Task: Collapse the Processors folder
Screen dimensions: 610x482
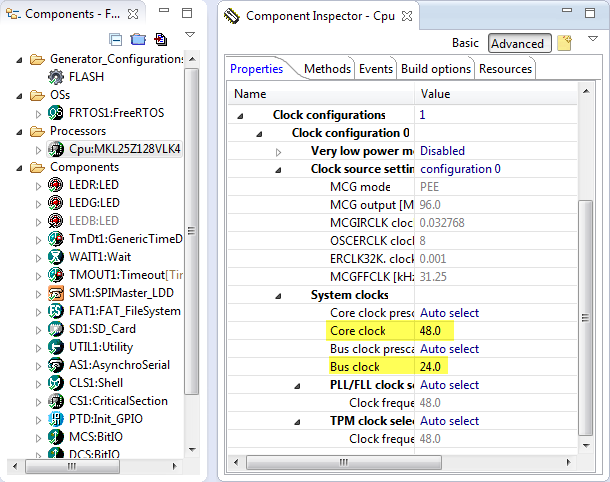Action: coord(20,131)
